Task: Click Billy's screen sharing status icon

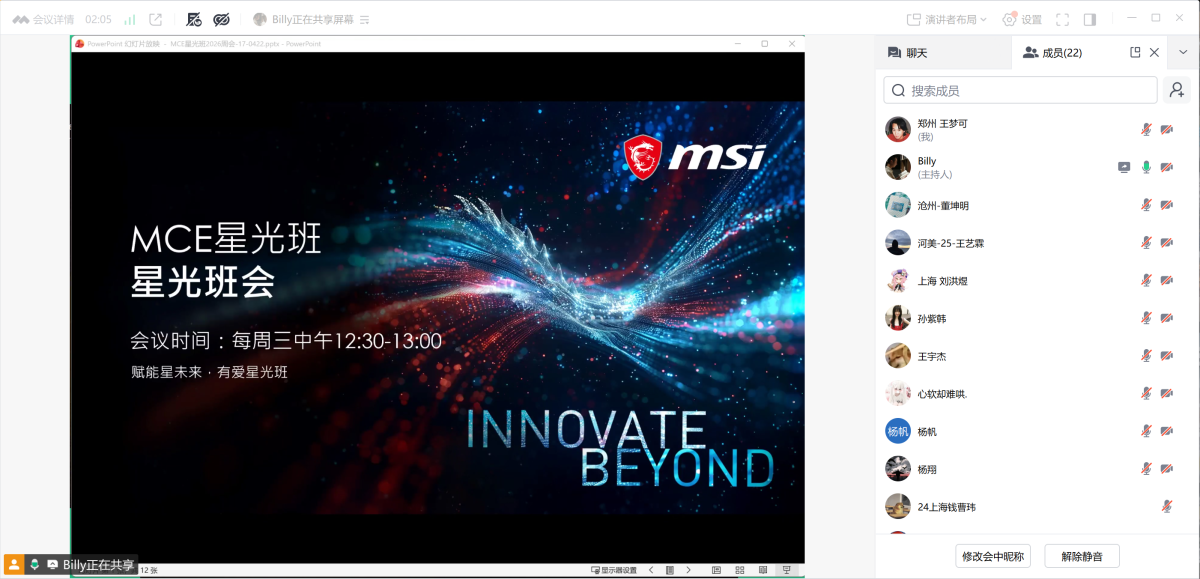Action: coord(1124,167)
